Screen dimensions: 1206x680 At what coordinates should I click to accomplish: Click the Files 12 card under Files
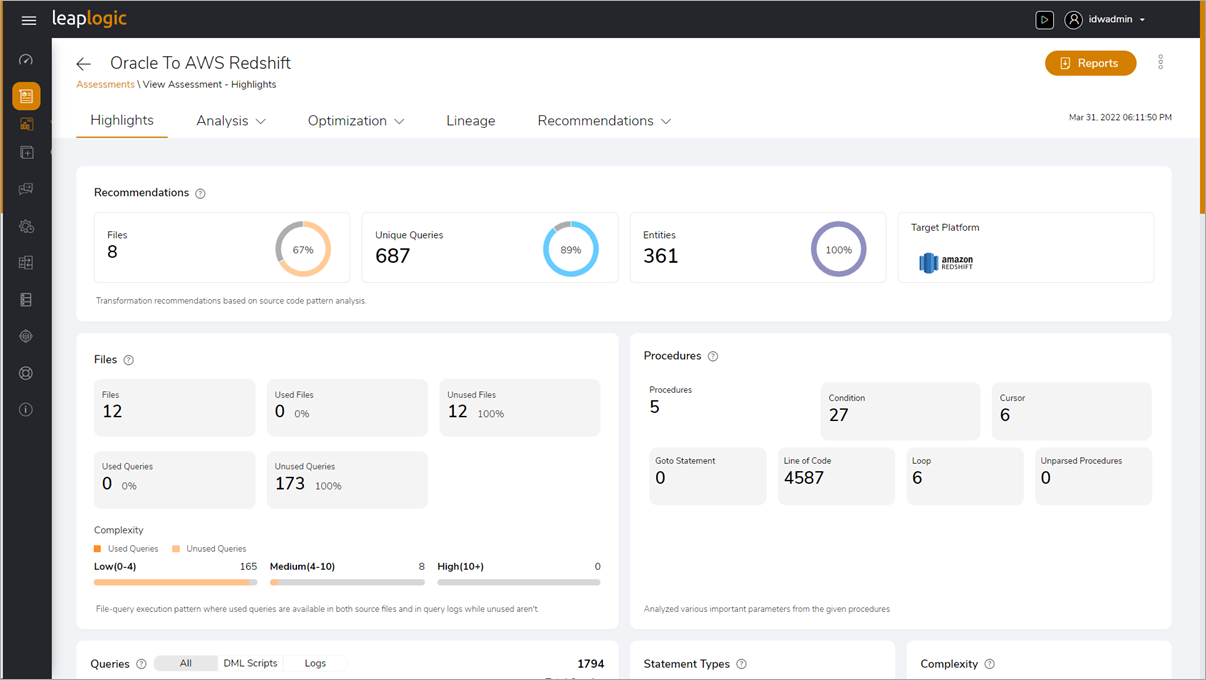[175, 408]
